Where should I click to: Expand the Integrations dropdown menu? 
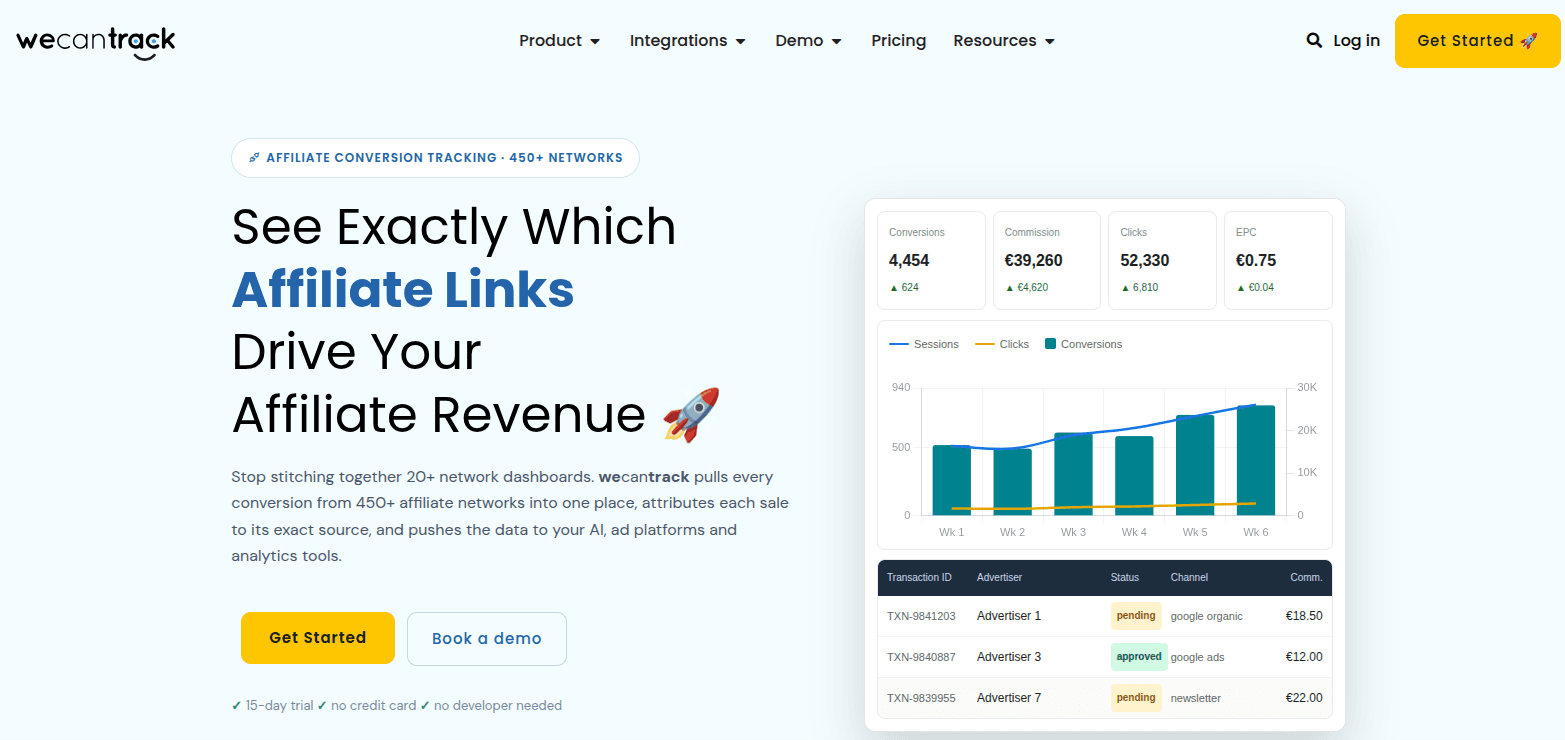point(688,41)
